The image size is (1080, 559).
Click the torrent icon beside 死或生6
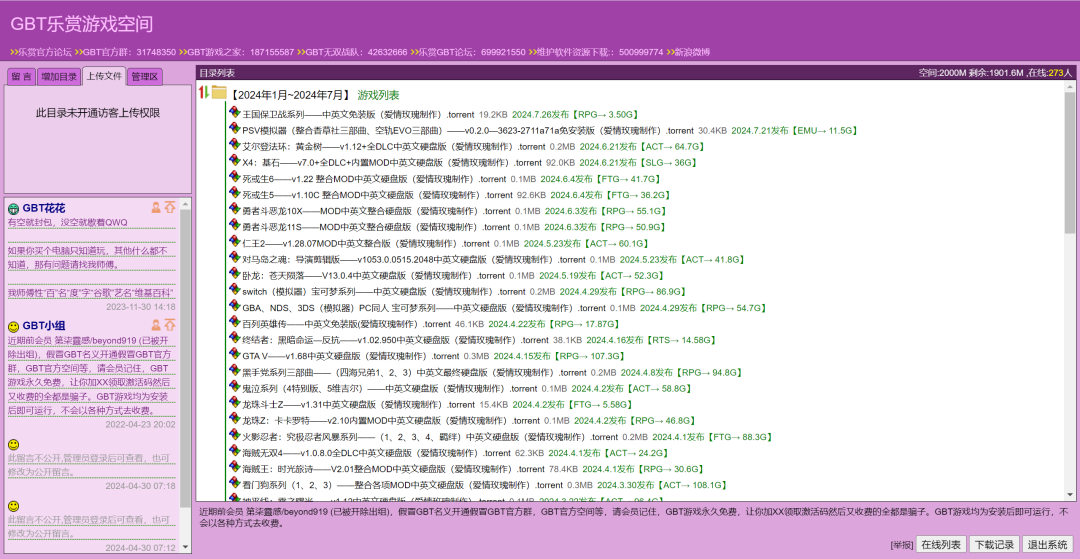234,177
